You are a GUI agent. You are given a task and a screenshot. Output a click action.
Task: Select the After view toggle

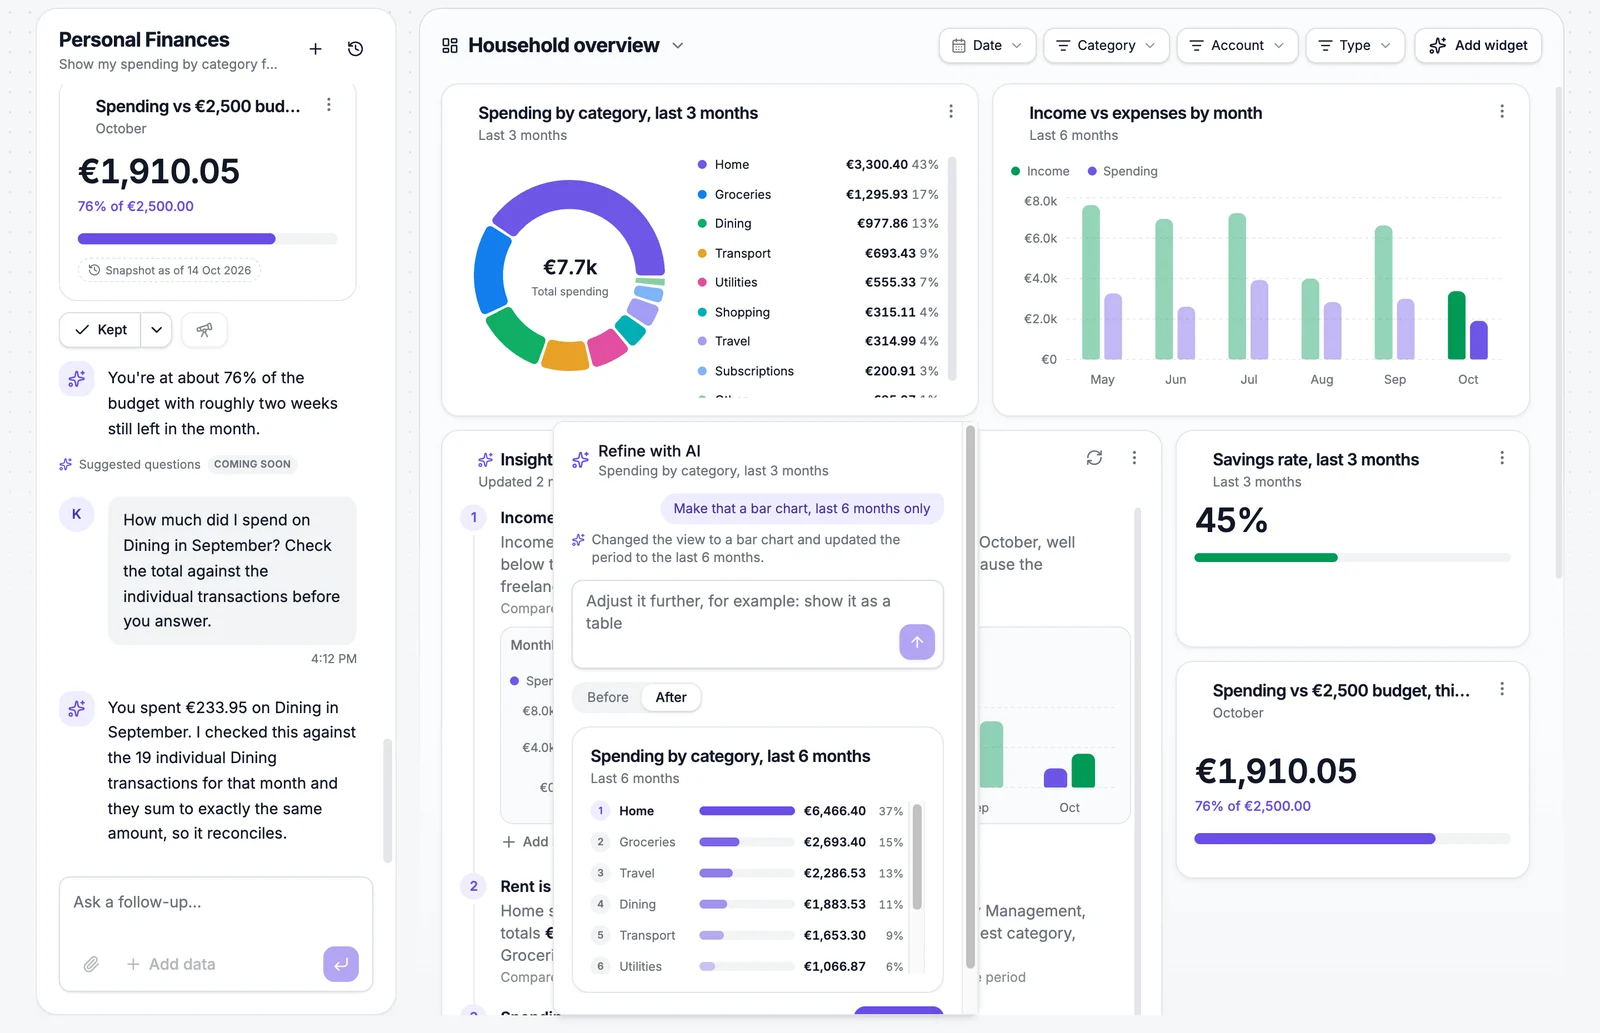[x=671, y=698]
